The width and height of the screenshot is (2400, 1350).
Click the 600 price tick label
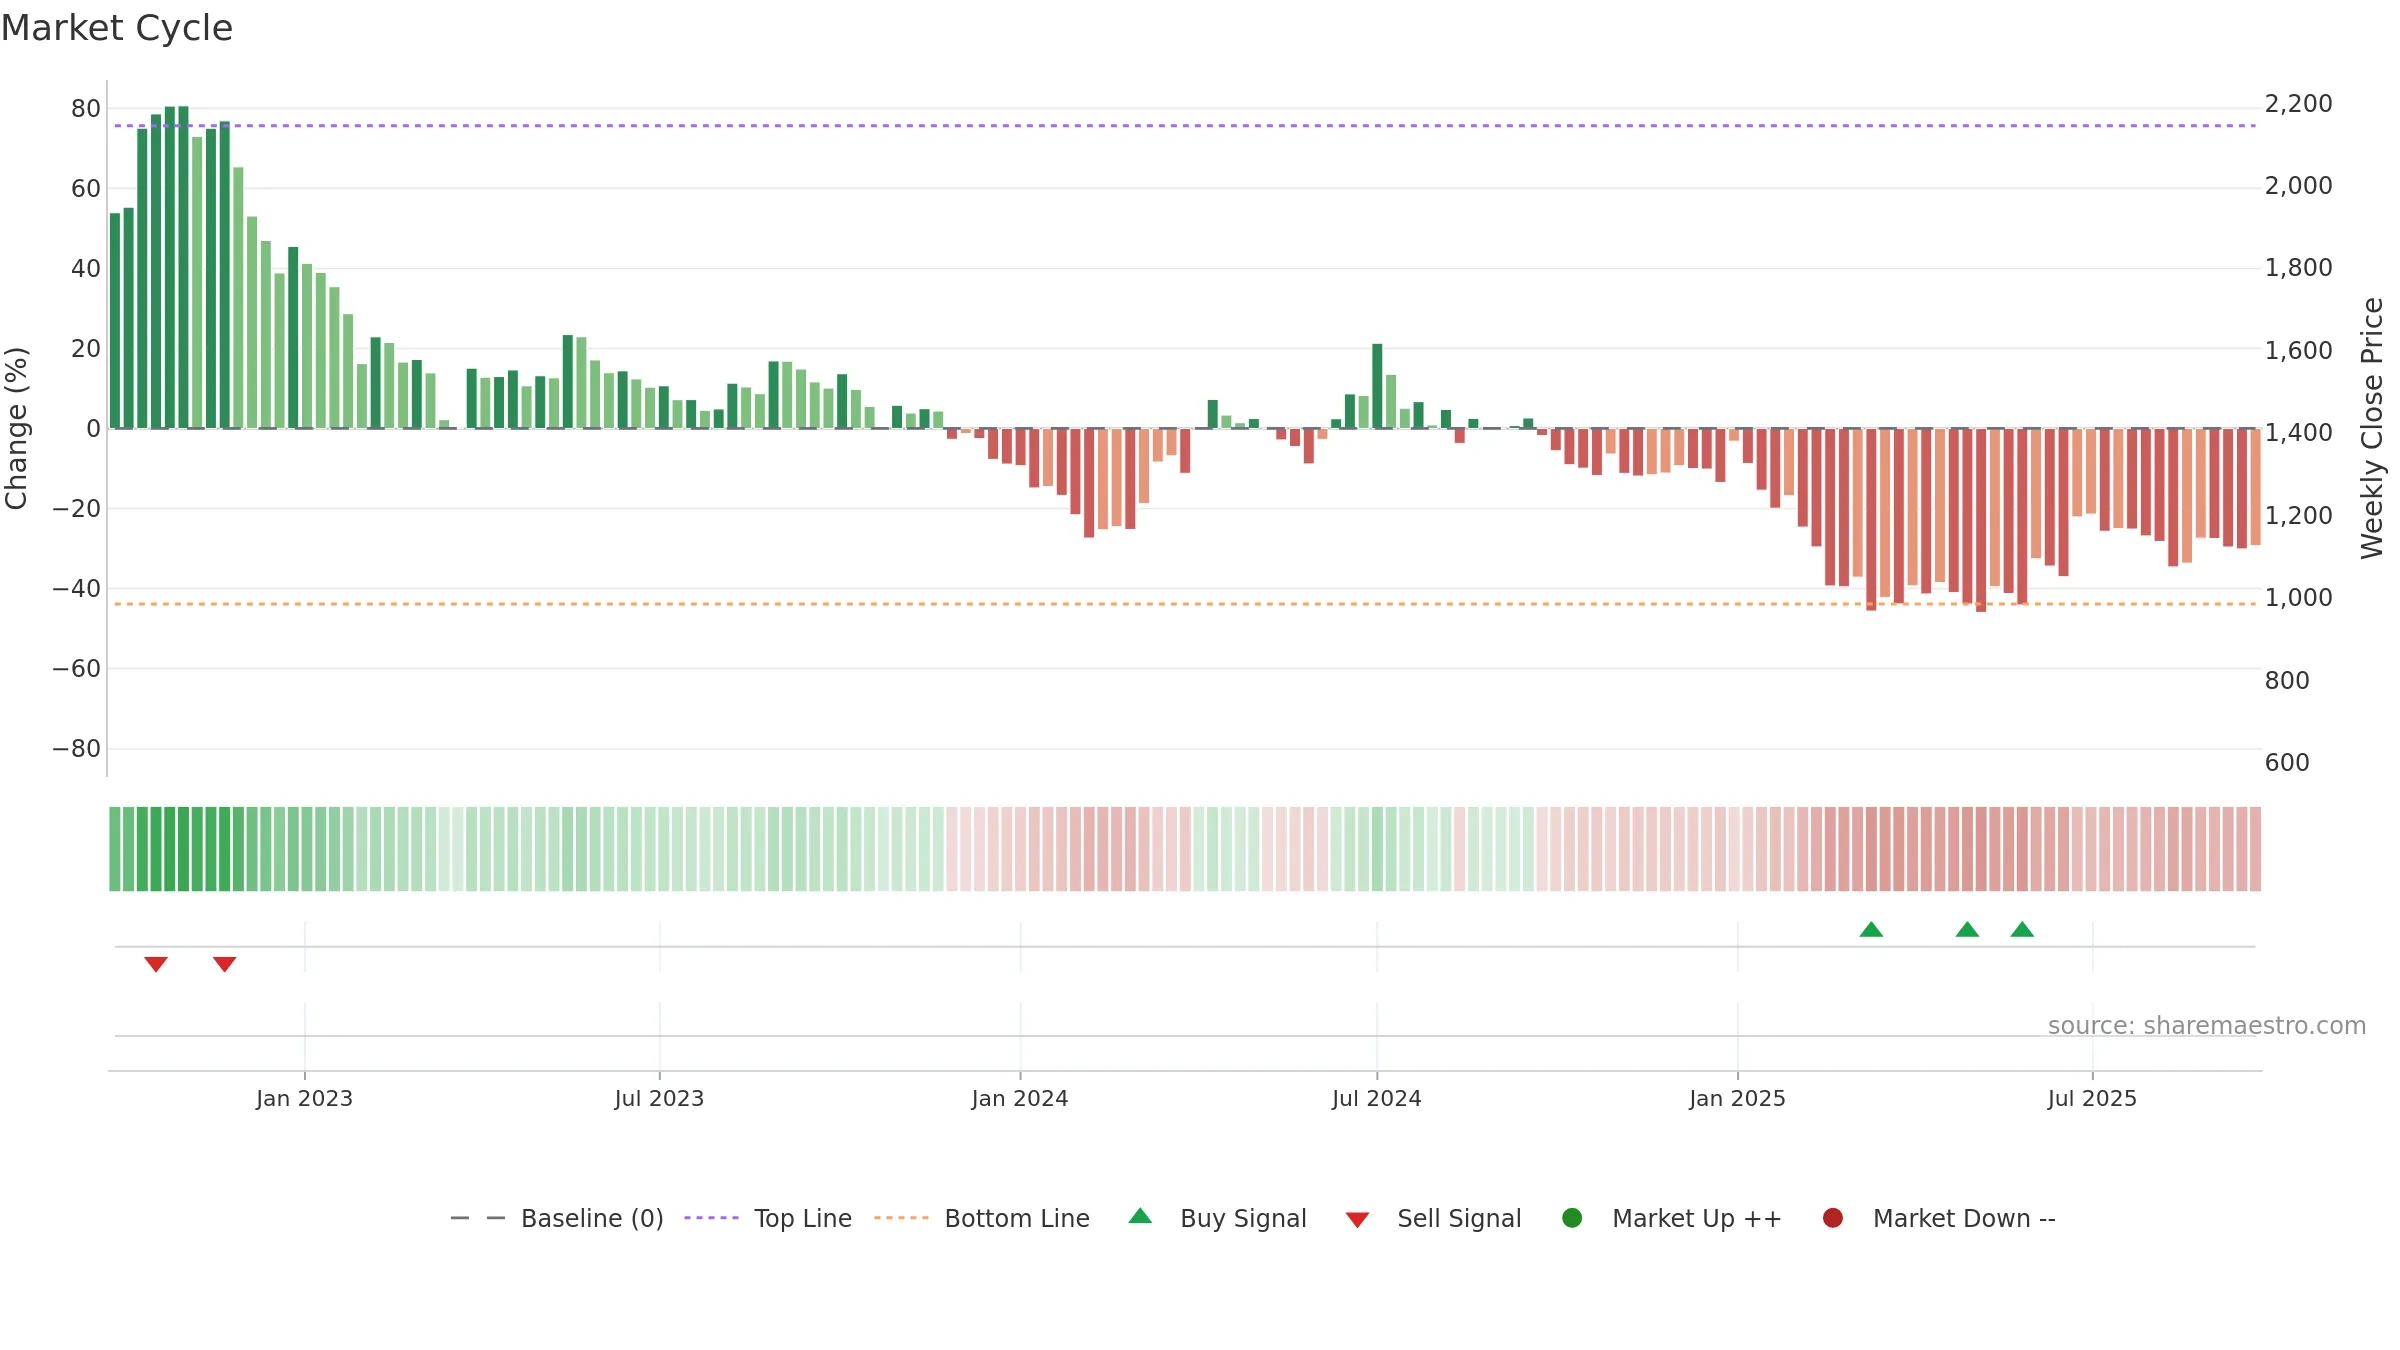(x=2287, y=763)
